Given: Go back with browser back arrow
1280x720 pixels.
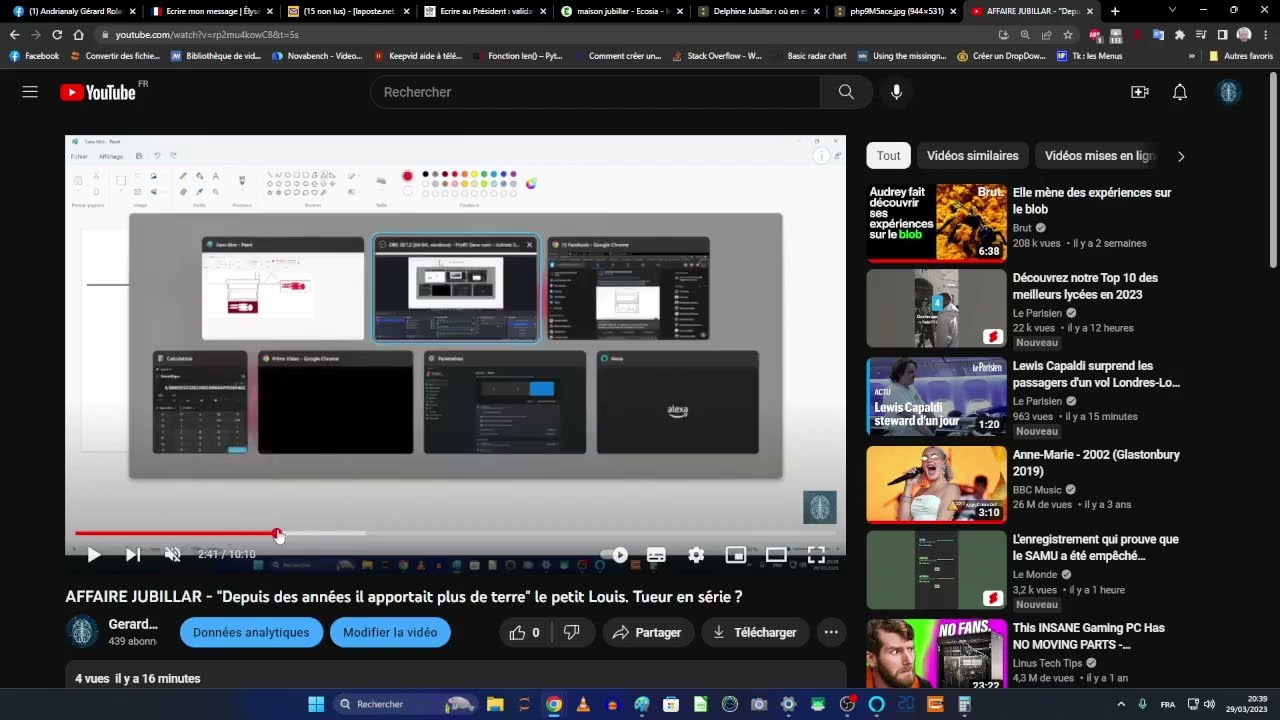Looking at the screenshot, I should [x=14, y=34].
